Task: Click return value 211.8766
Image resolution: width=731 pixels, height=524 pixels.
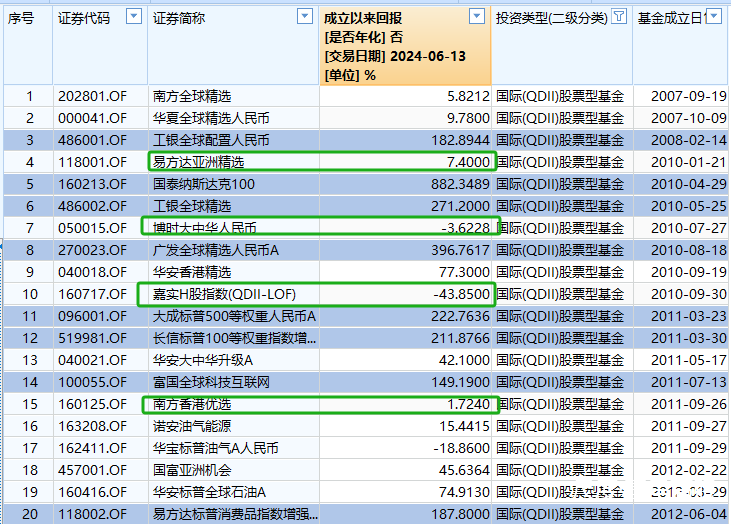Action: click(x=460, y=338)
